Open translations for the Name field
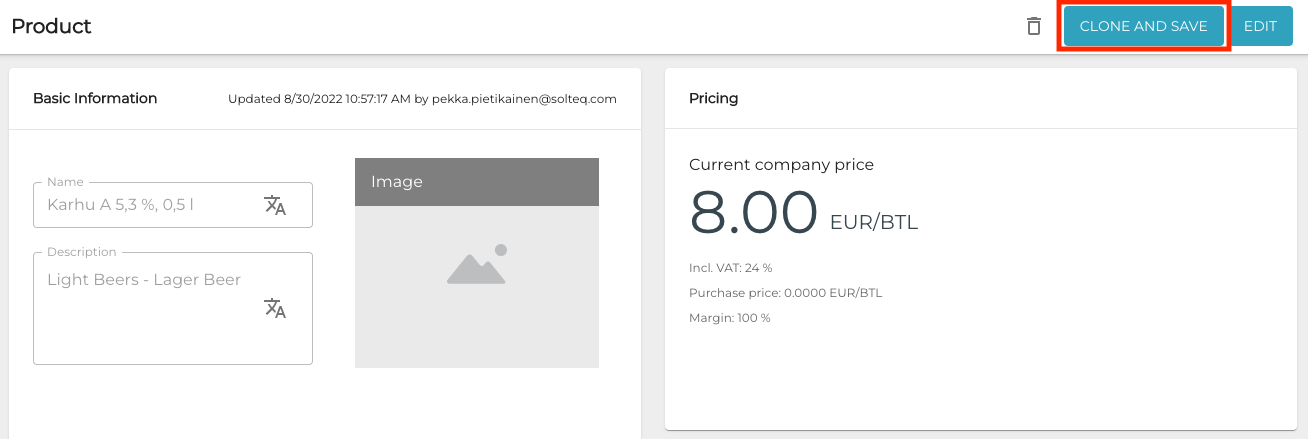The image size is (1308, 439). (x=275, y=205)
